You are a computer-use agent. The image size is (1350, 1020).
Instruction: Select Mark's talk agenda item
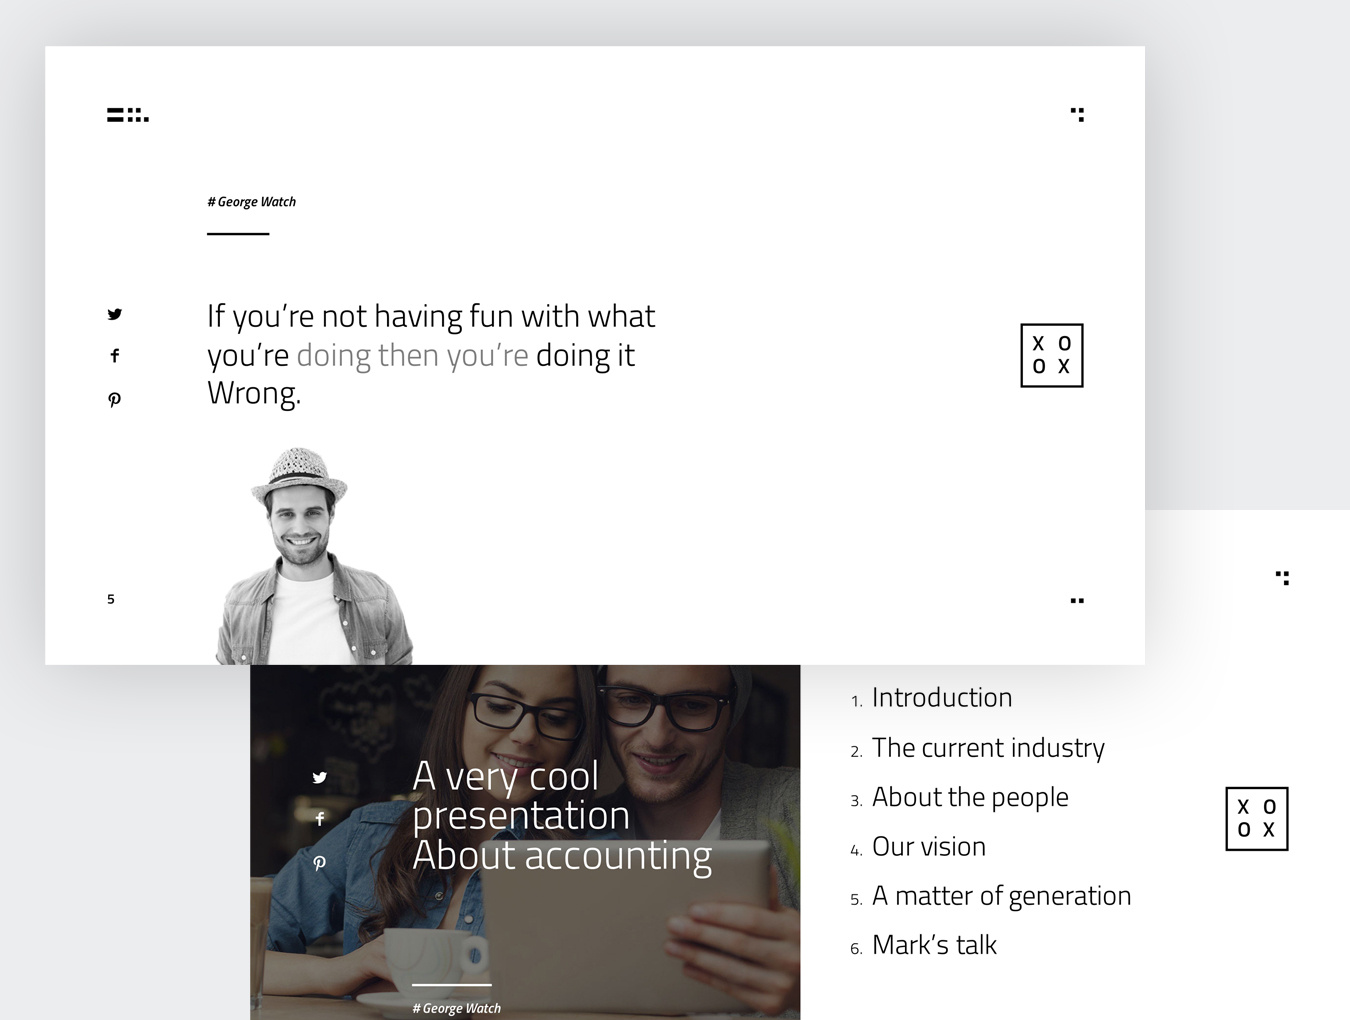[934, 945]
